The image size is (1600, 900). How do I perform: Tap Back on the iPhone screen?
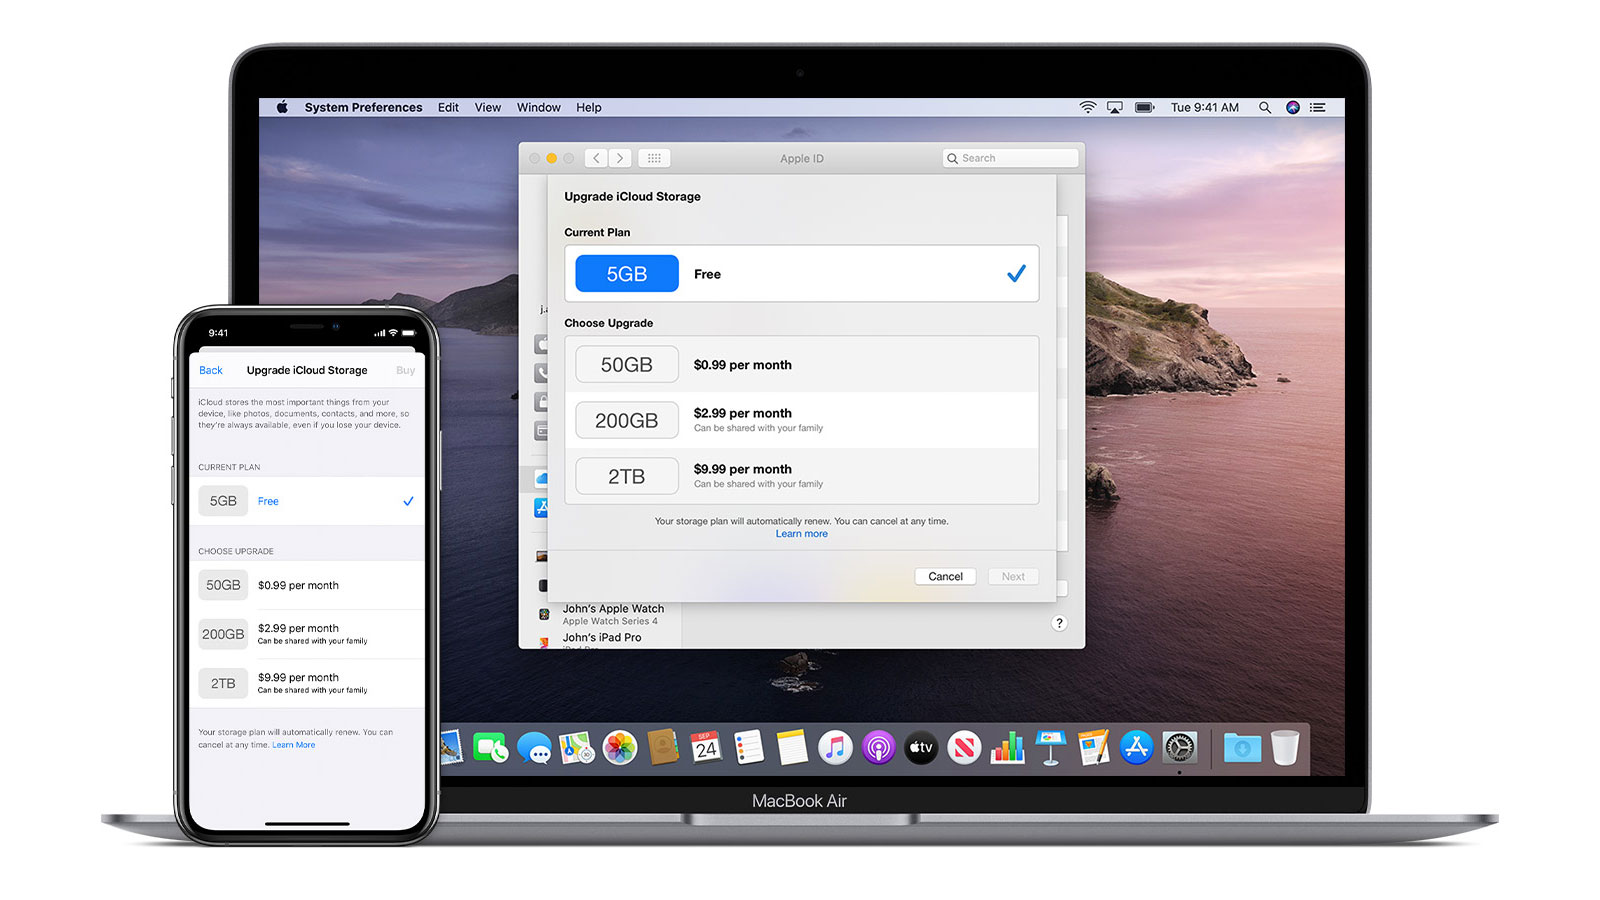pyautogui.click(x=211, y=370)
